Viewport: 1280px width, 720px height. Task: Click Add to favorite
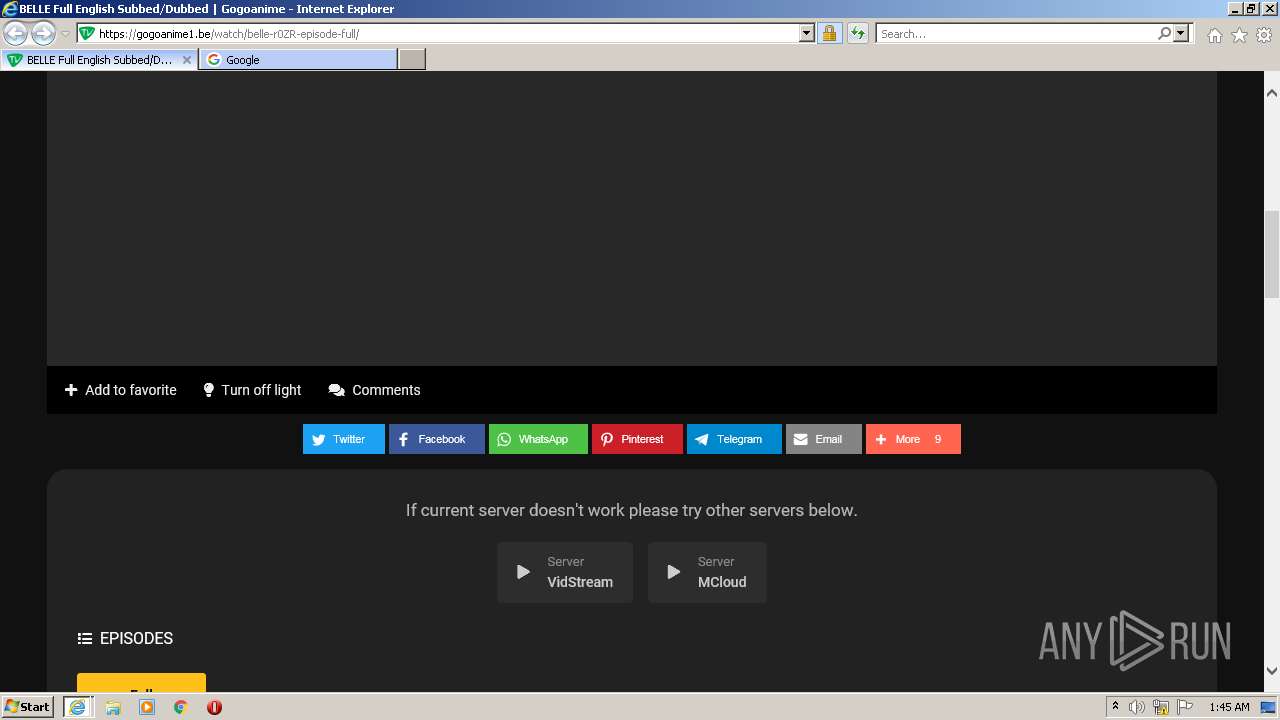(x=120, y=390)
